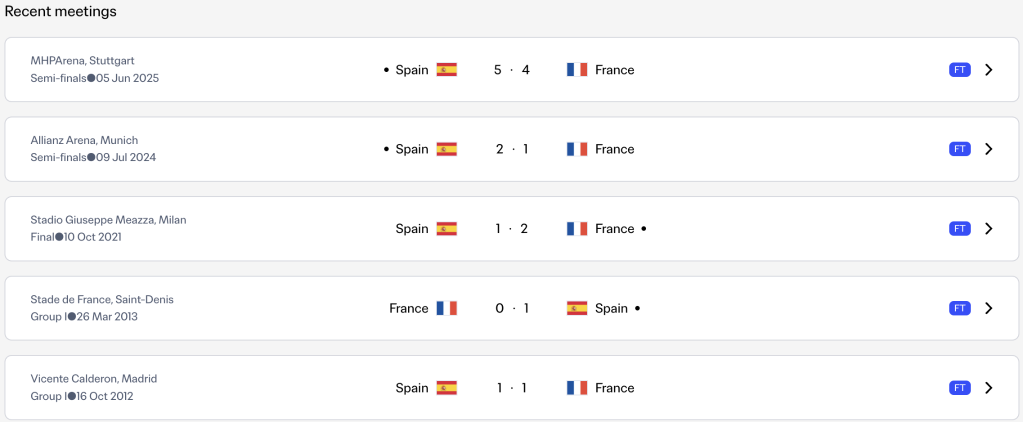
Task: Open Stade de France, Saint-Denis match card
Action: click(x=512, y=308)
